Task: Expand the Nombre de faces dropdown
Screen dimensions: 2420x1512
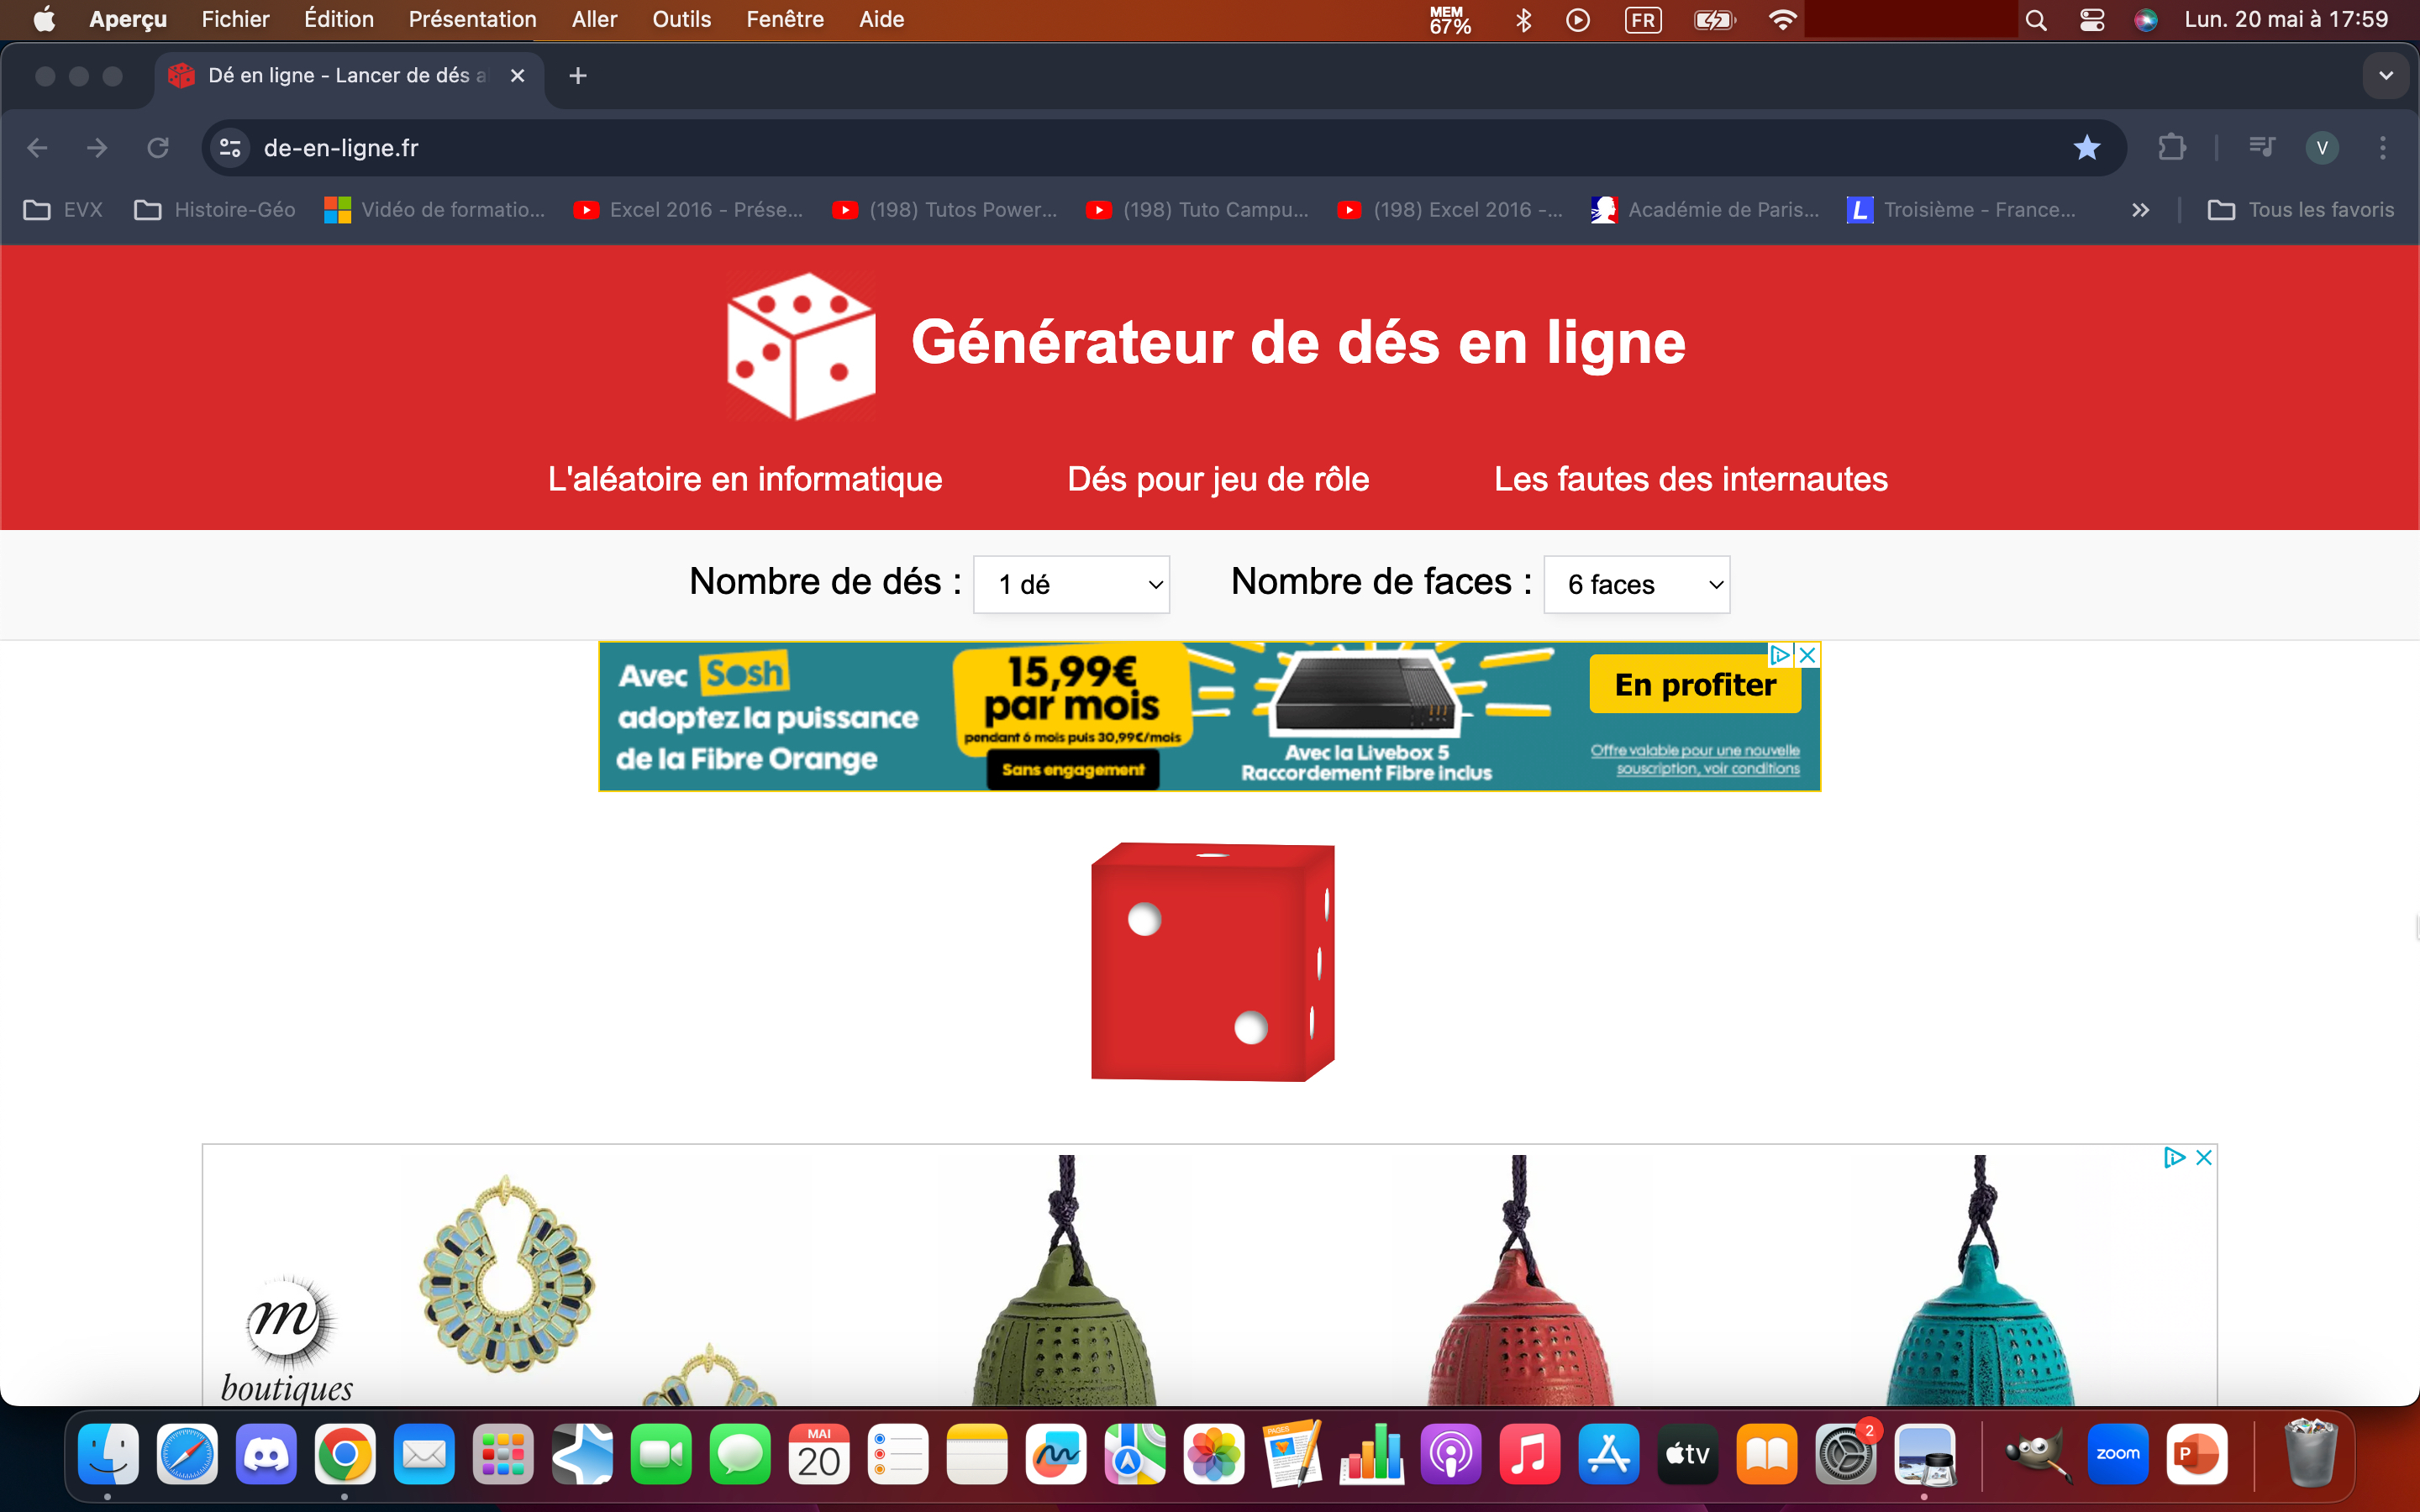Action: pyautogui.click(x=1636, y=584)
